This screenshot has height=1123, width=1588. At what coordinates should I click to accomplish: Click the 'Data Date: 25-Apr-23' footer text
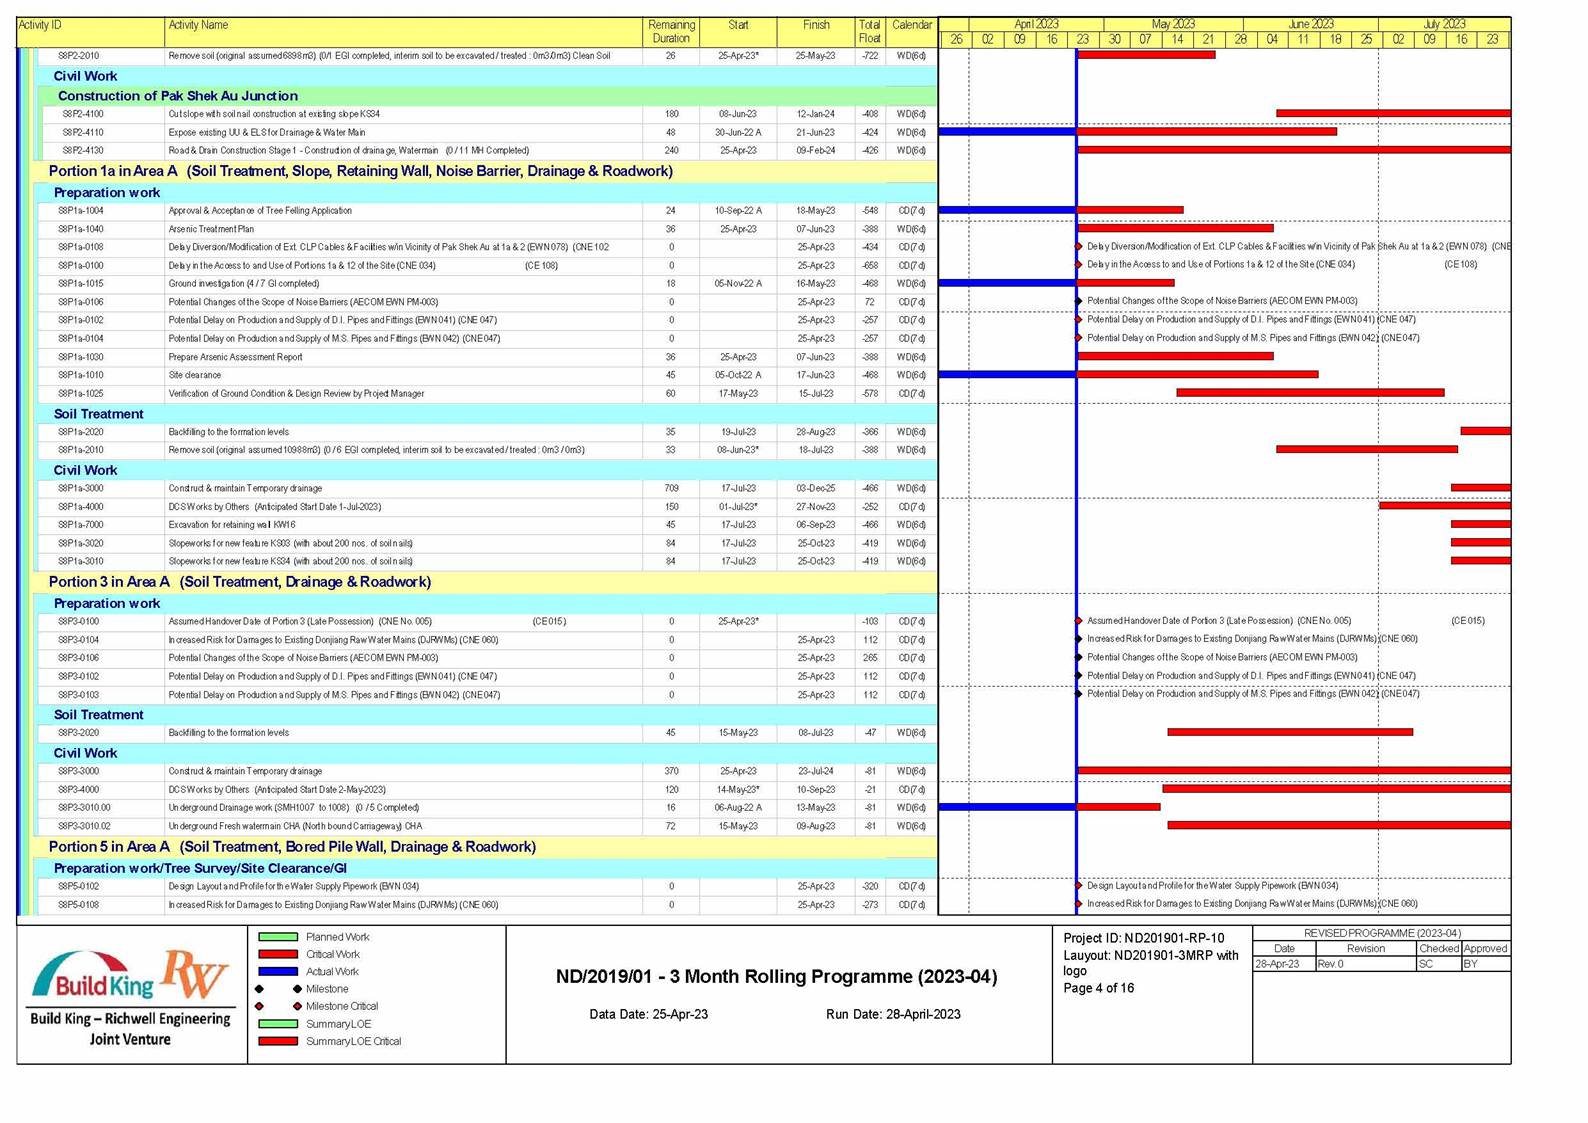tap(648, 1014)
